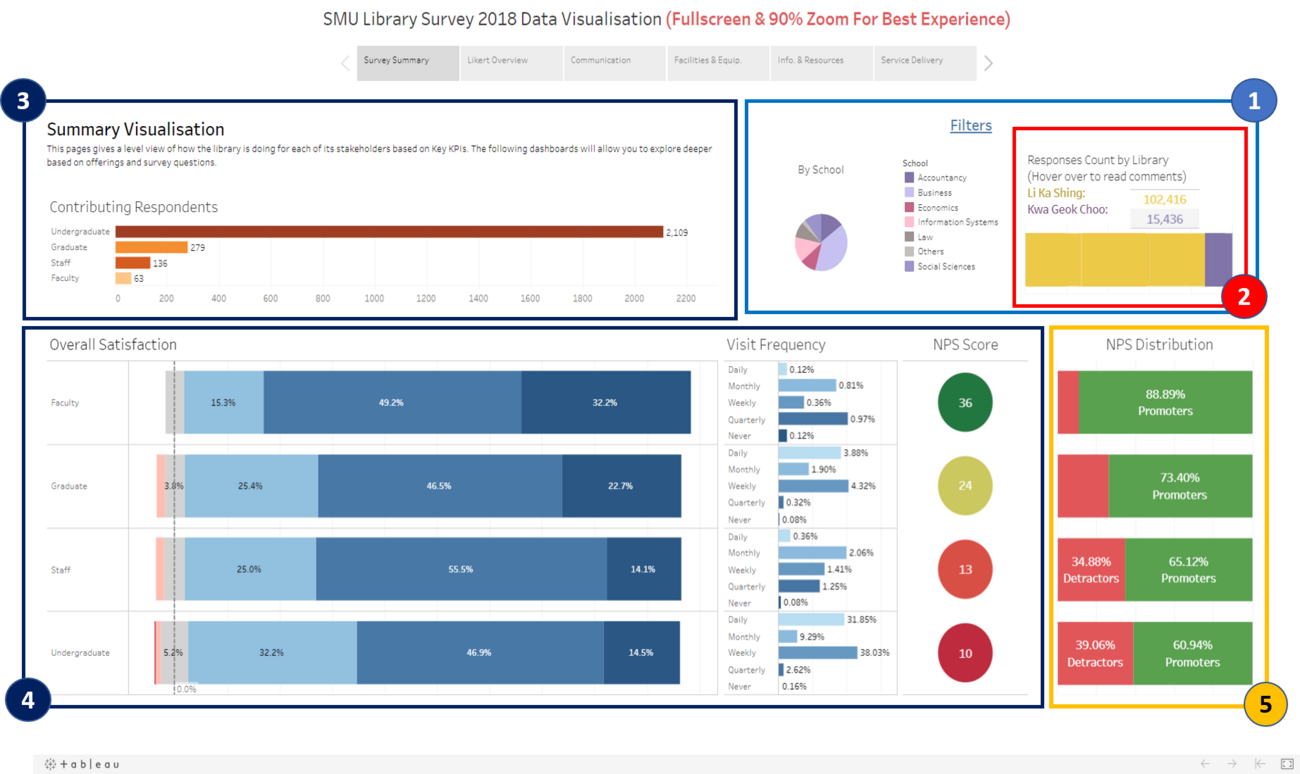Click Graduate 46.5% satisfaction segment
The height and width of the screenshot is (774, 1300).
click(440, 486)
